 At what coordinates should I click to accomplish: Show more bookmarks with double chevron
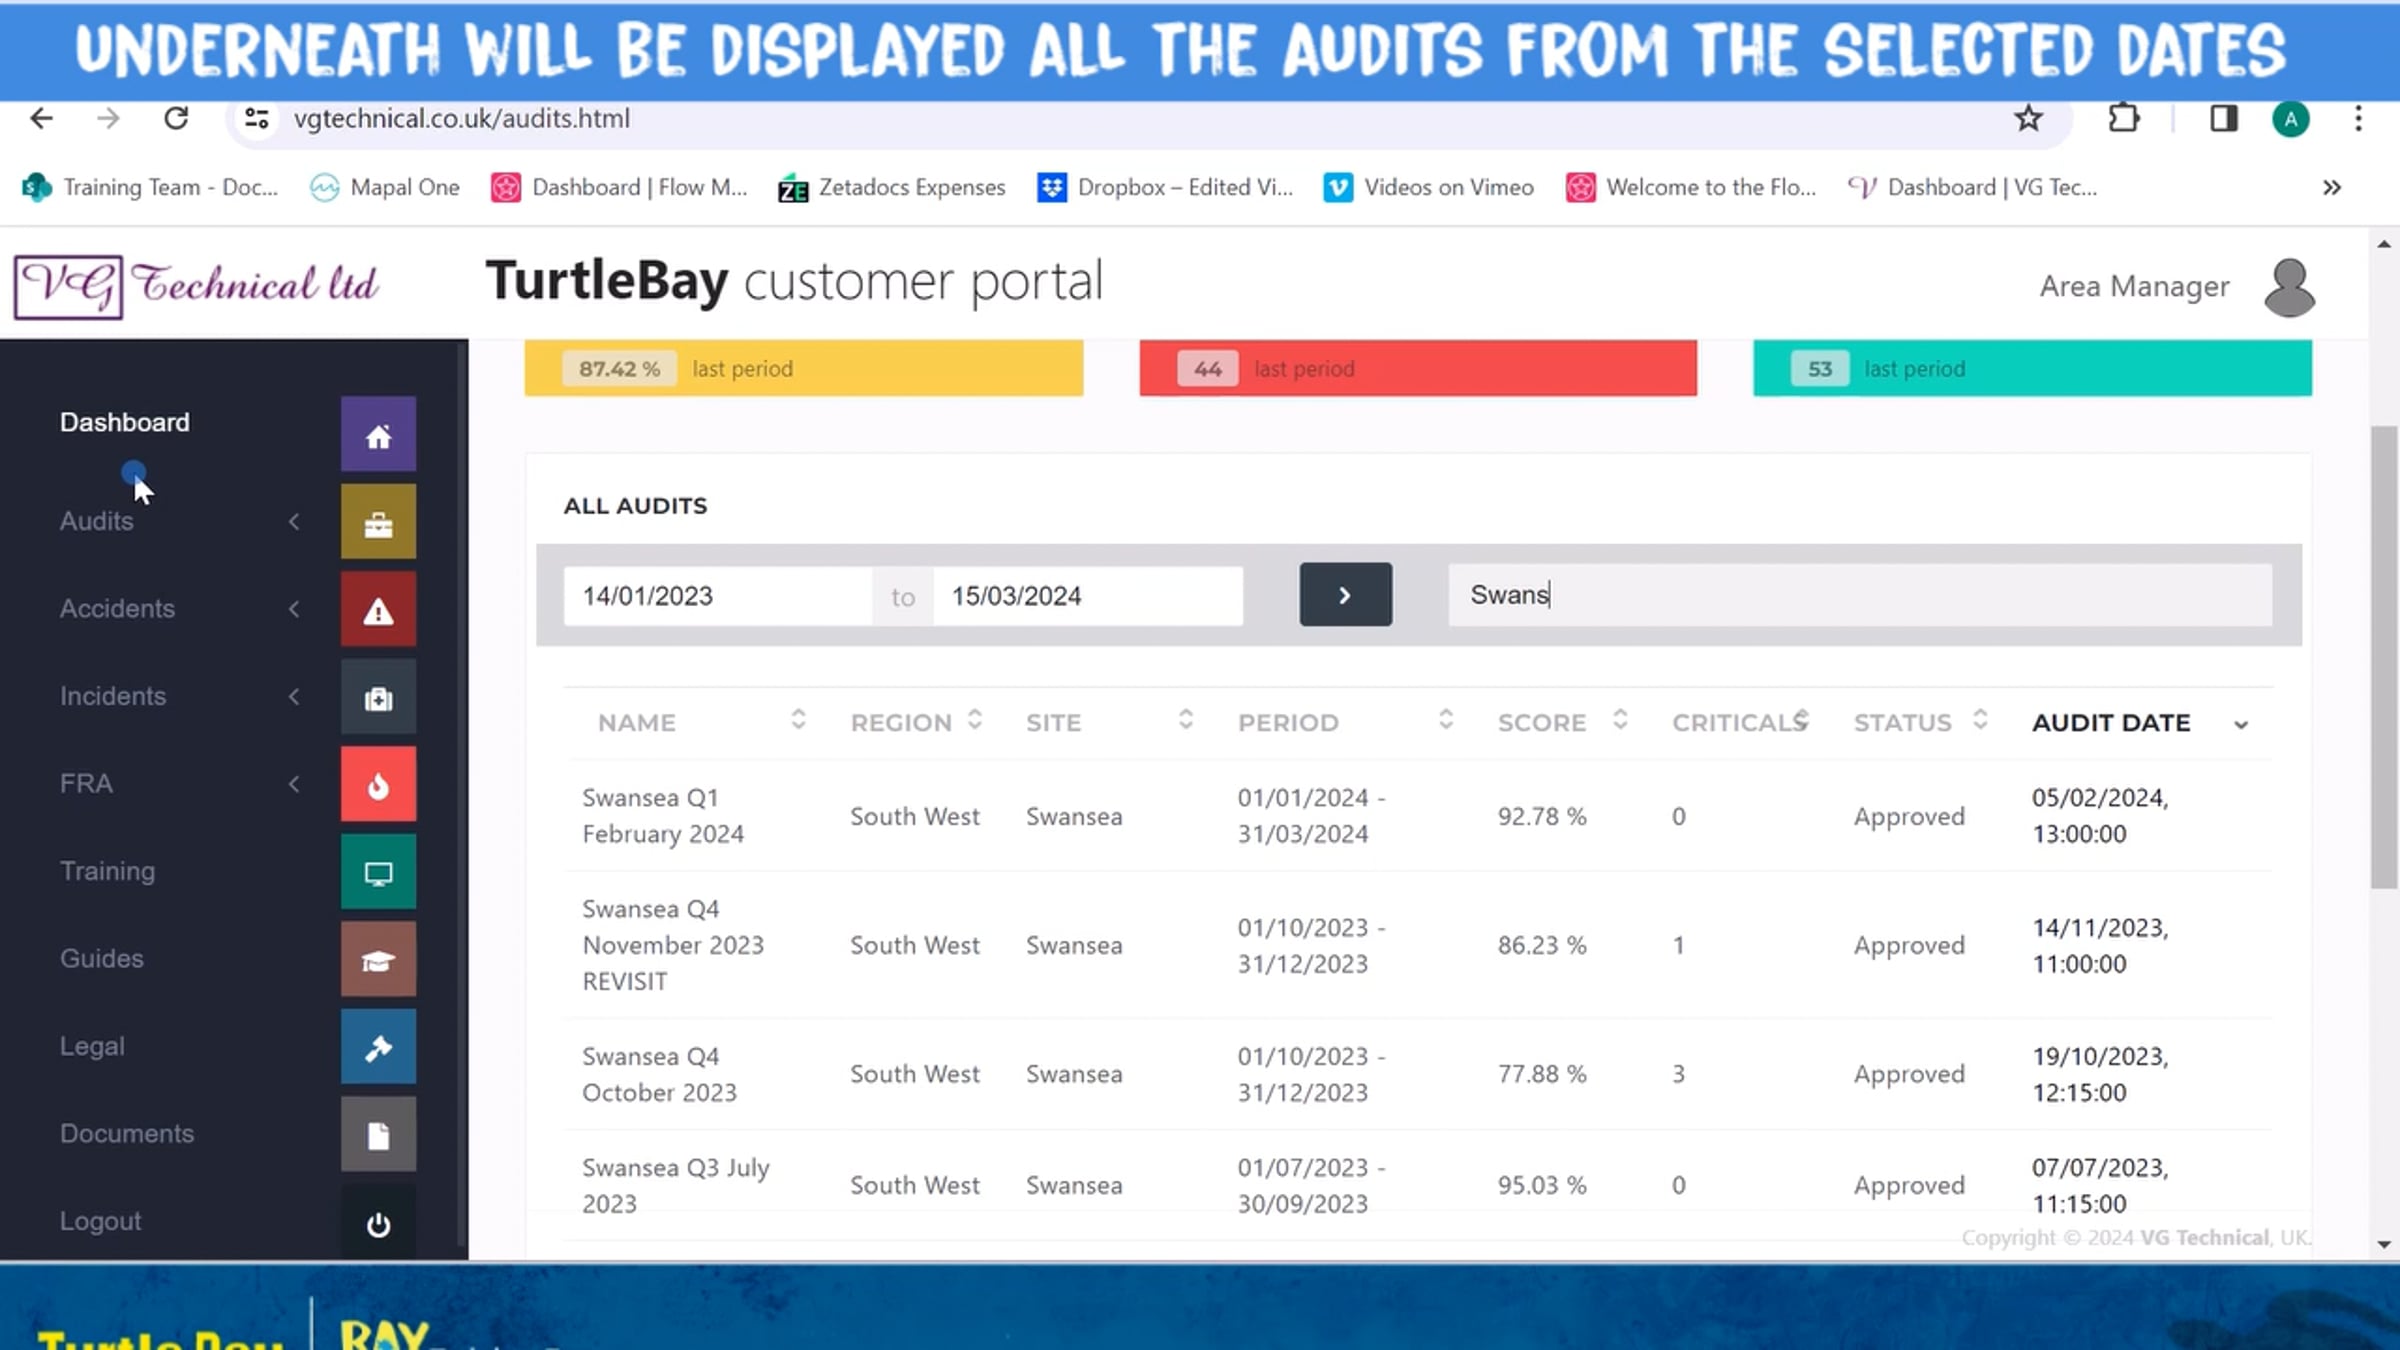[2331, 187]
